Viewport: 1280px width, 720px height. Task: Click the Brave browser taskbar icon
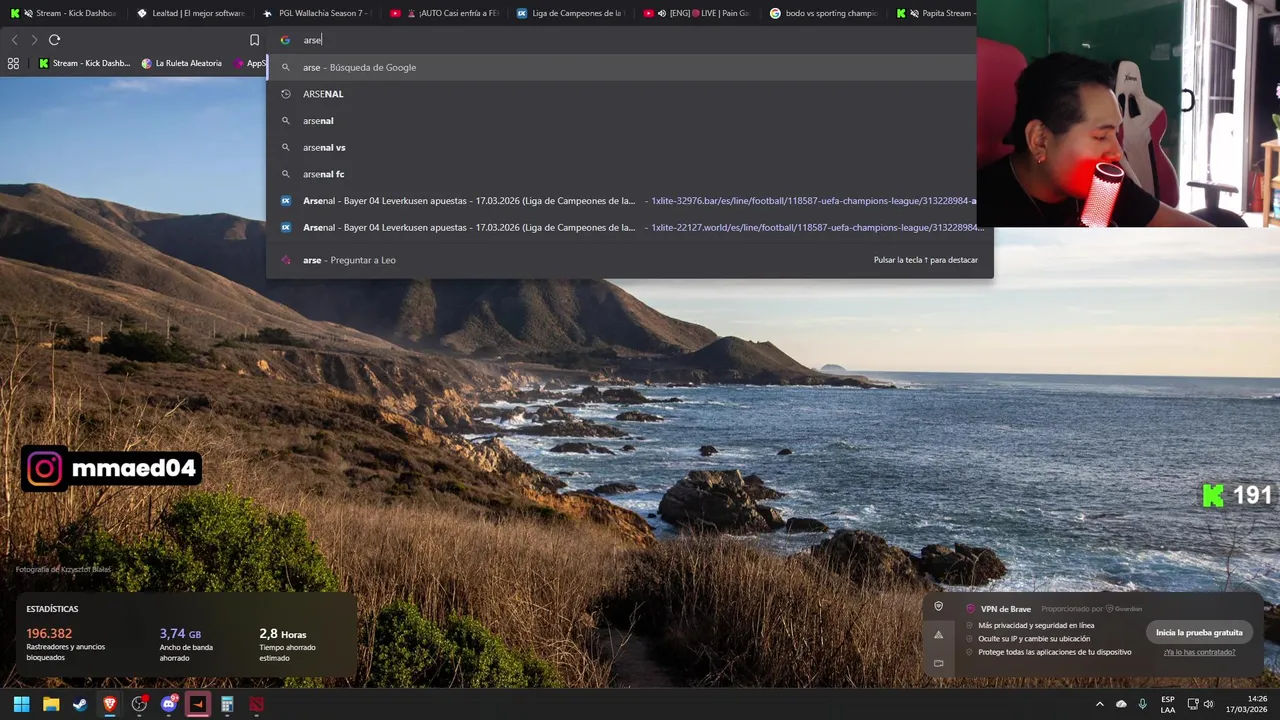(110, 704)
